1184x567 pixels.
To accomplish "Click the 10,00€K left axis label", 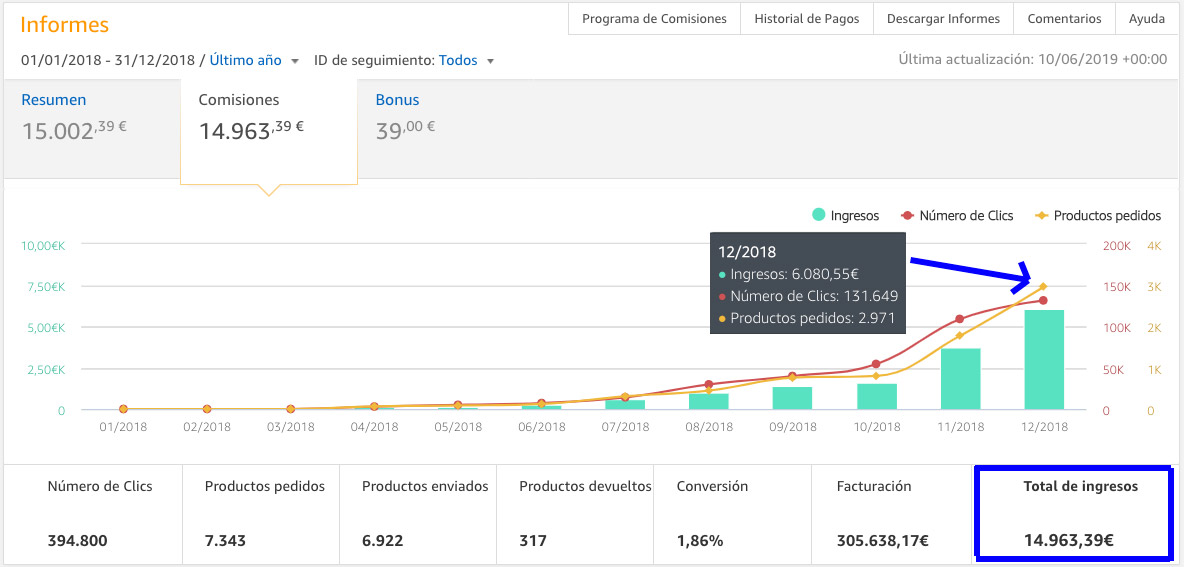I will pyautogui.click(x=43, y=245).
